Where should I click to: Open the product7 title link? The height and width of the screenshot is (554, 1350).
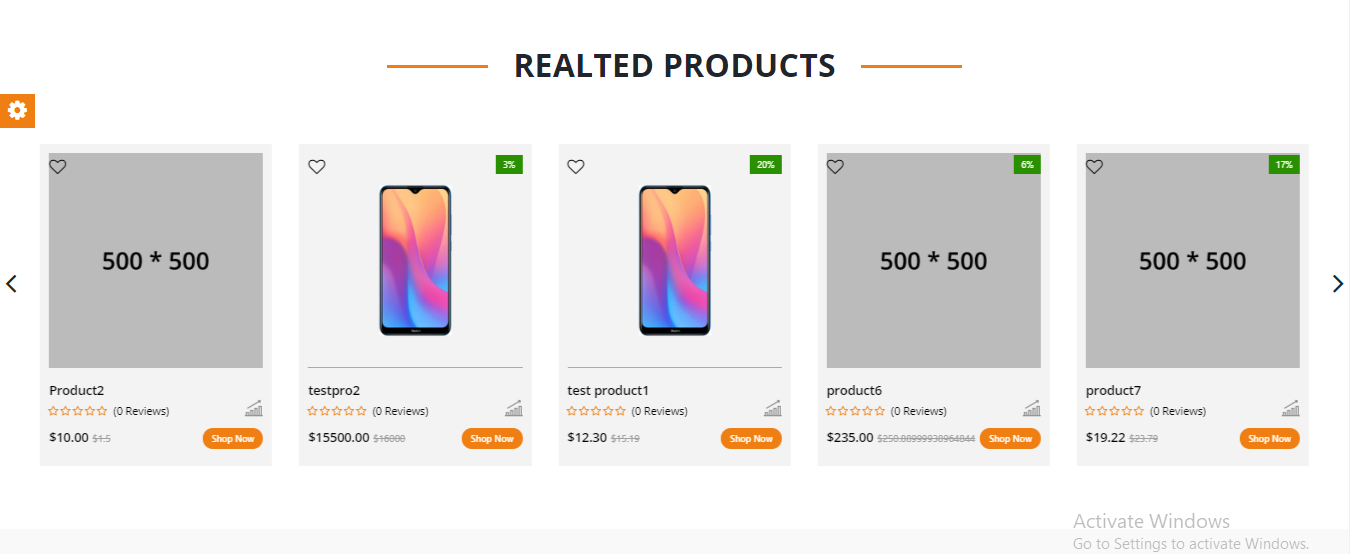pos(1113,391)
